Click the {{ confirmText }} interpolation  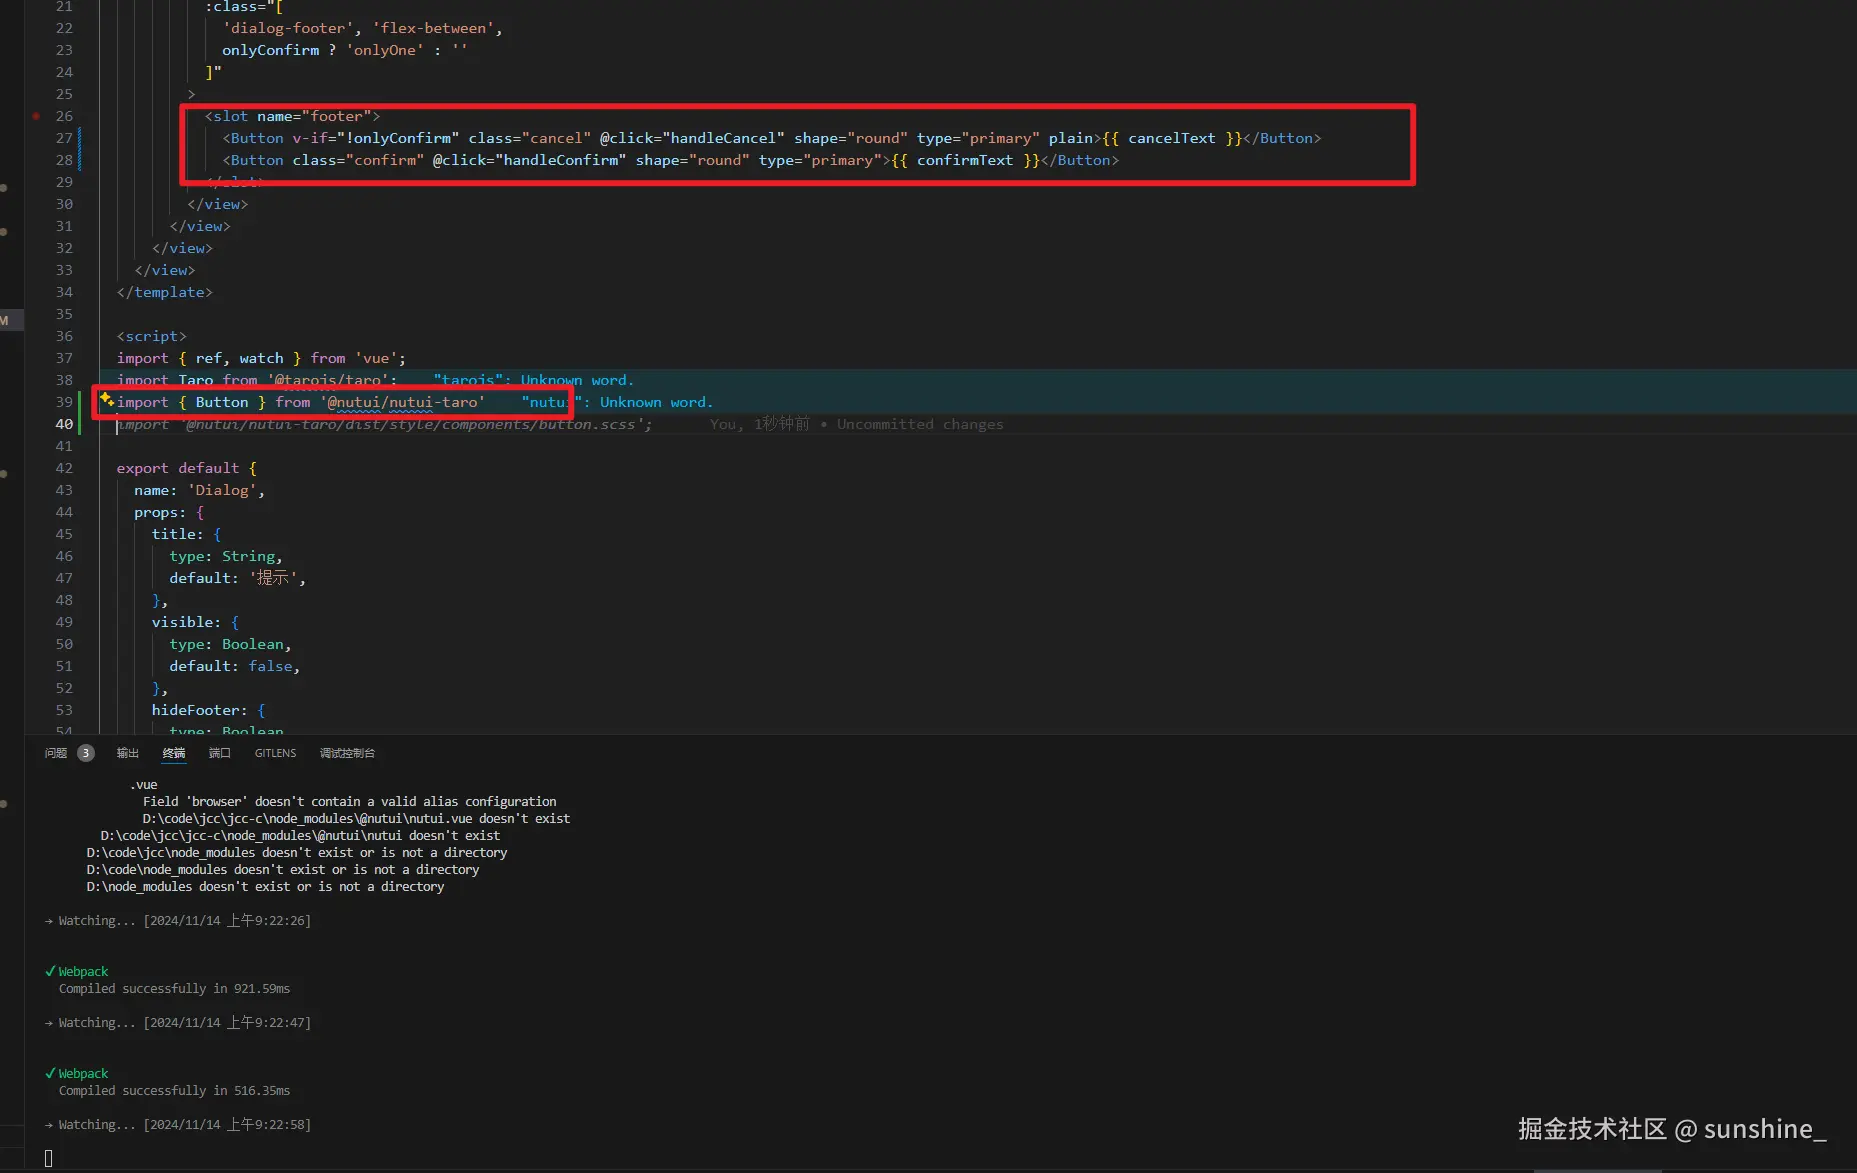click(x=965, y=160)
